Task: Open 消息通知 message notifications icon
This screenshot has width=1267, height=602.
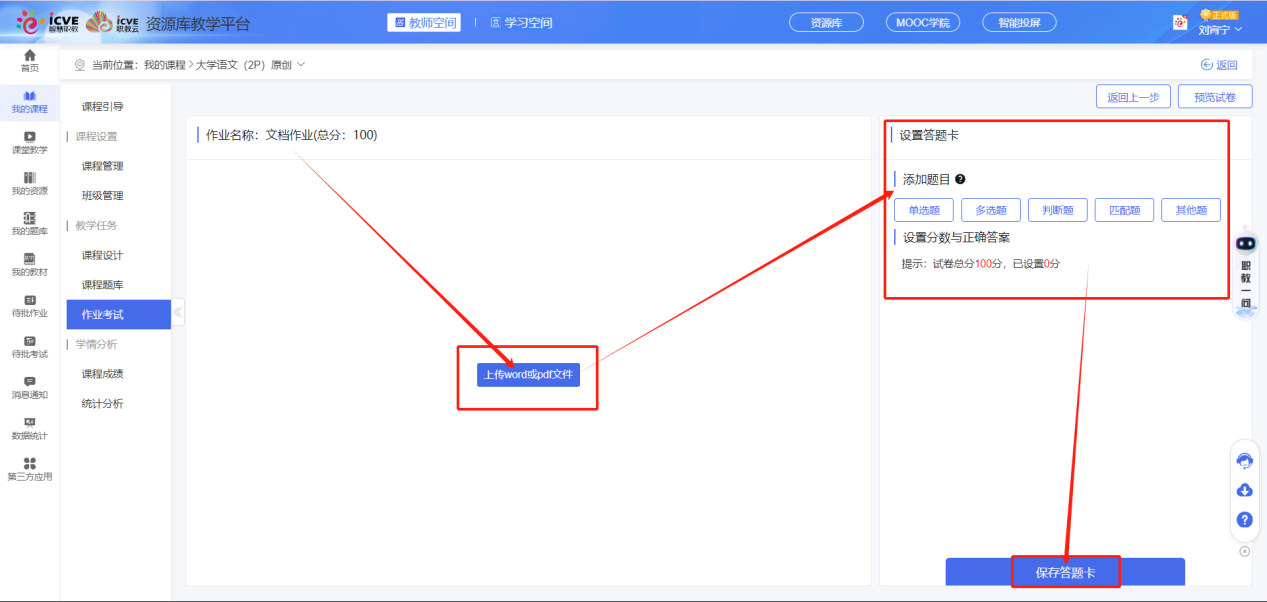Action: (30, 387)
